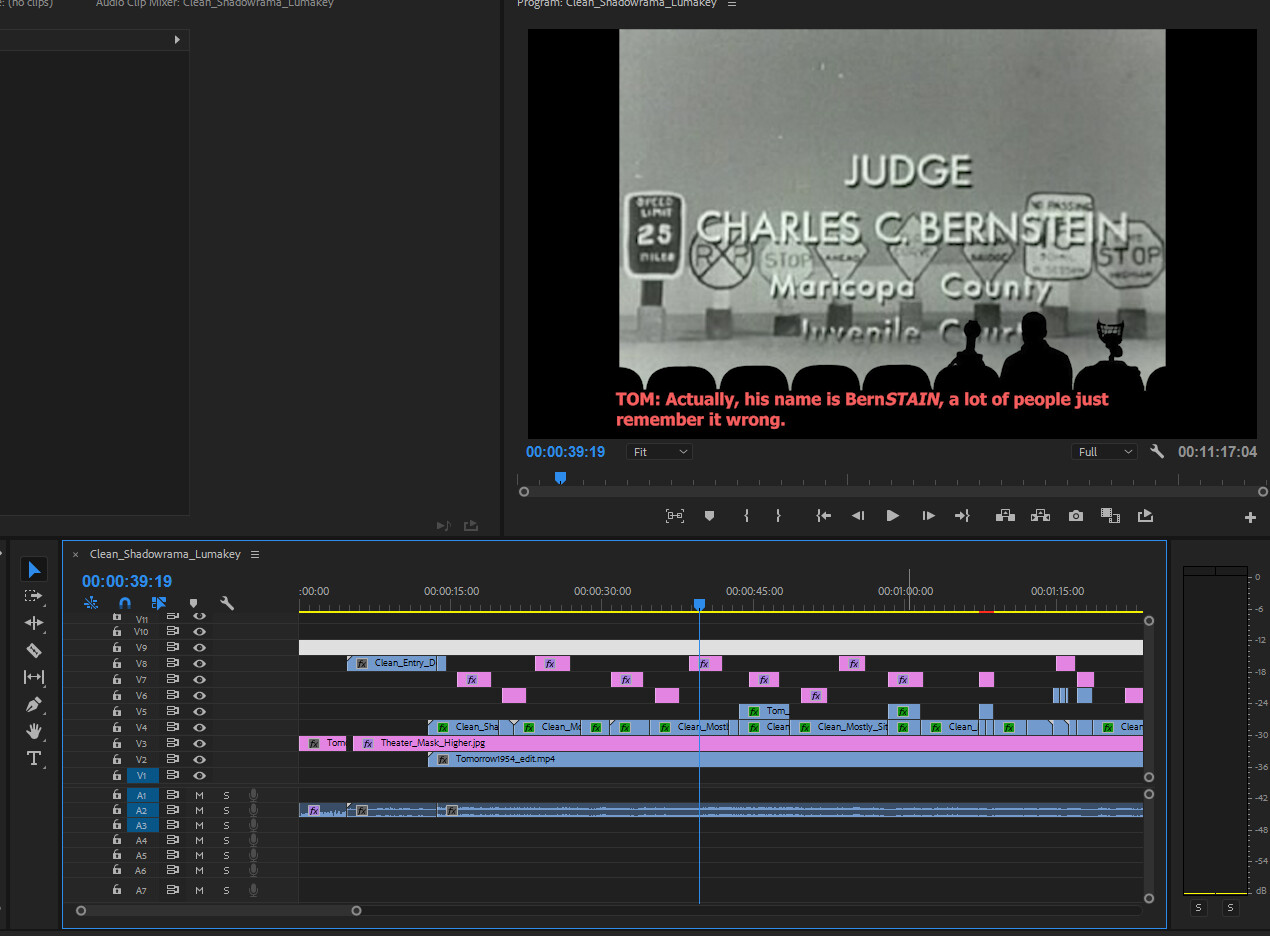Click Mark Out brace in Program Monitor
The width and height of the screenshot is (1270, 936).
coord(778,516)
